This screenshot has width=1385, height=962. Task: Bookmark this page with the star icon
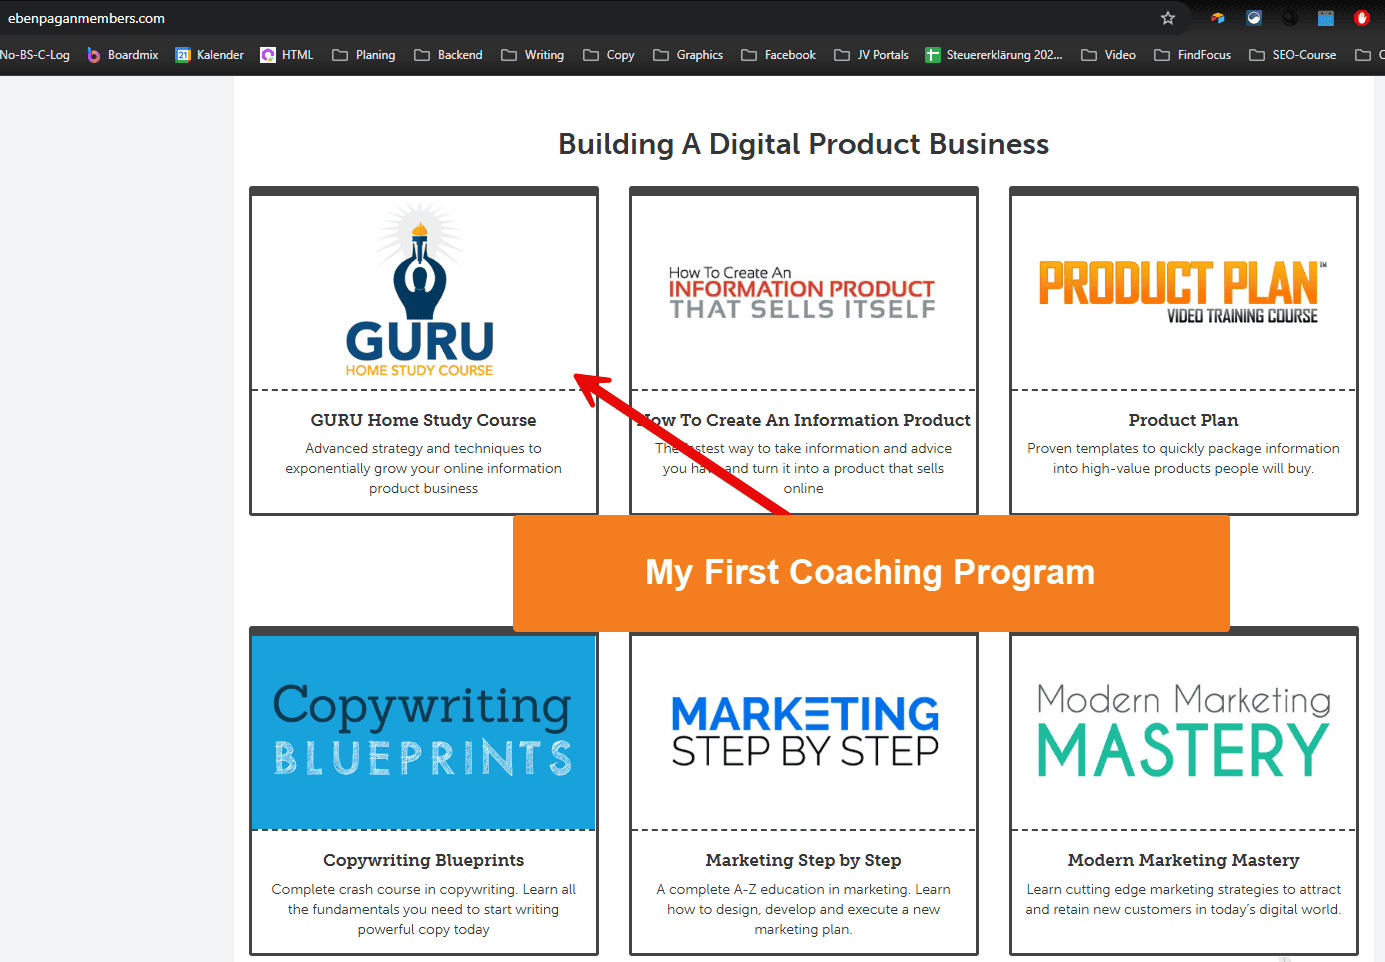coord(1168,18)
